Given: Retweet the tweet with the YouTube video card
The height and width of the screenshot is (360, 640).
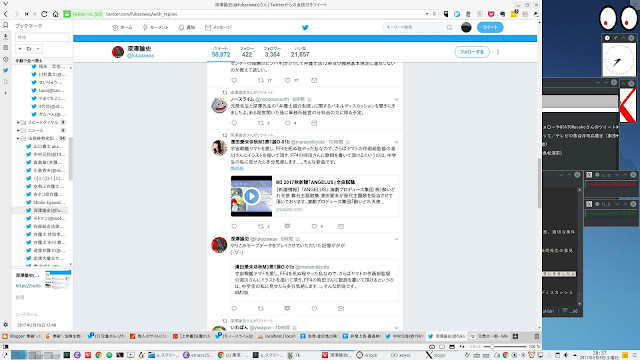Looking at the screenshot, I should click(260, 226).
